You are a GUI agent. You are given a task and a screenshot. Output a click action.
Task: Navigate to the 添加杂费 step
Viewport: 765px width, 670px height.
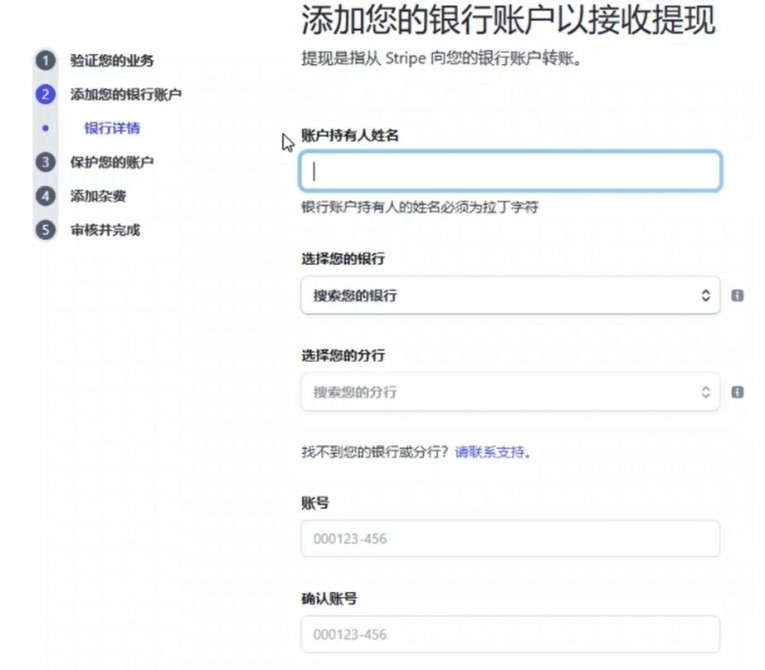98,196
